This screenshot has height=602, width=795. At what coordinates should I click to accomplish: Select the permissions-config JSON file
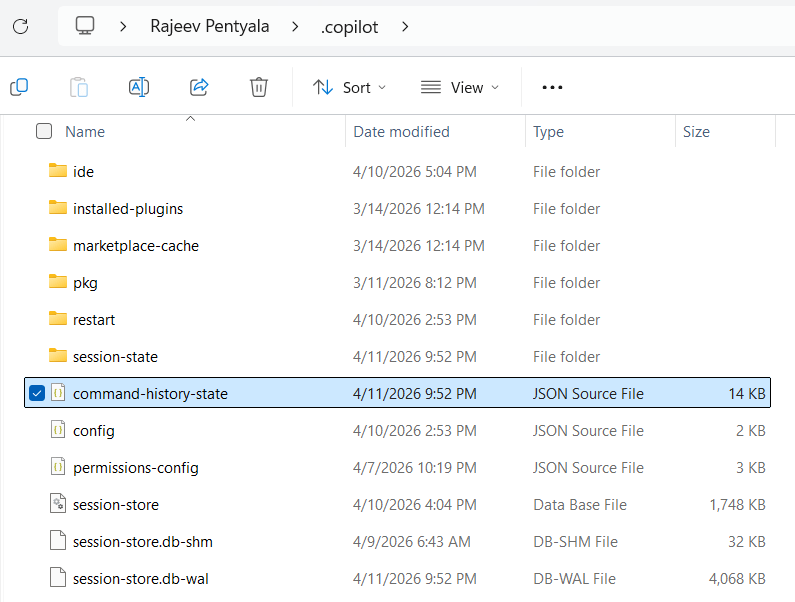click(x=135, y=467)
